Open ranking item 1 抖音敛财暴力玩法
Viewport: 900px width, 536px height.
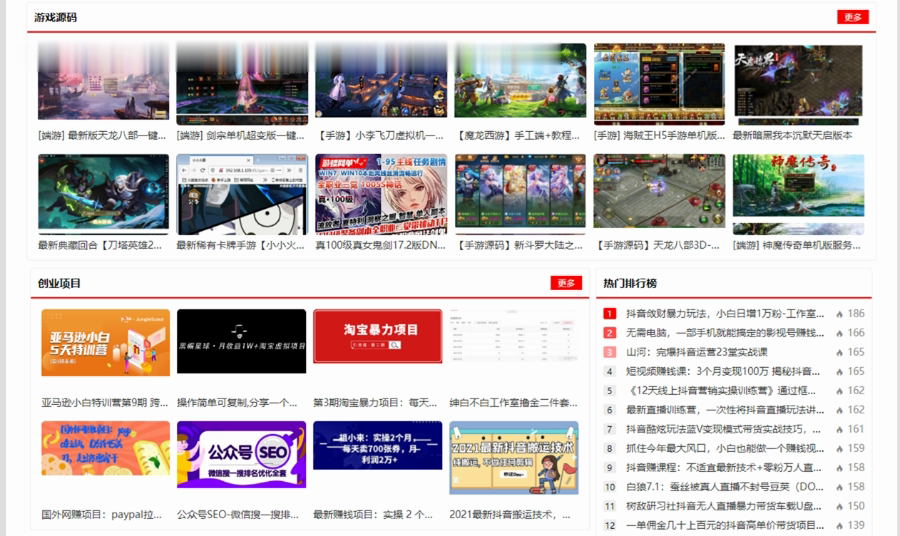(x=725, y=313)
